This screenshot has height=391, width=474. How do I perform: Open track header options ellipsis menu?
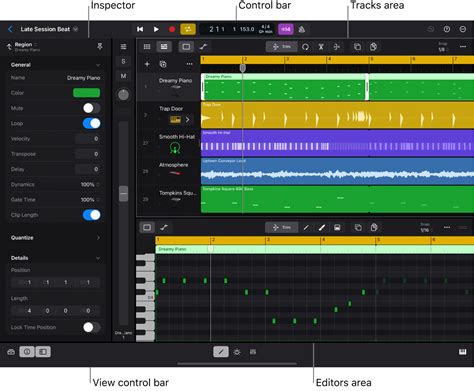[189, 64]
